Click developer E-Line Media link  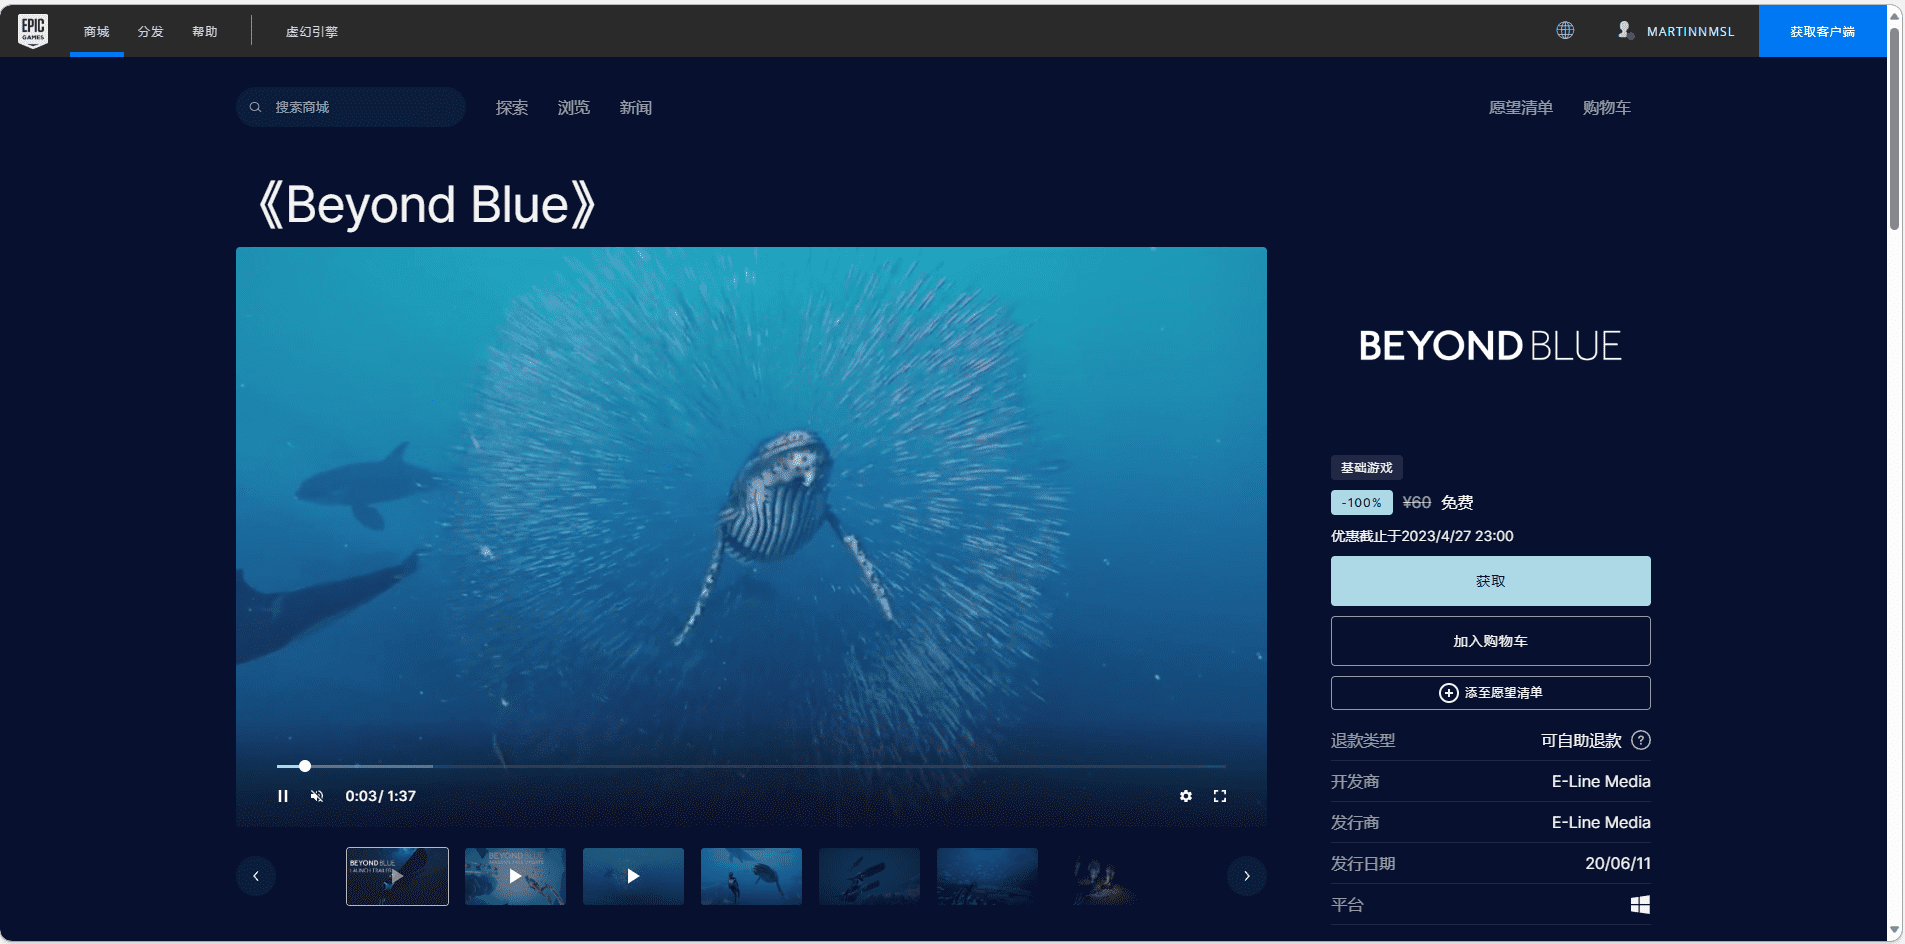click(x=1601, y=781)
